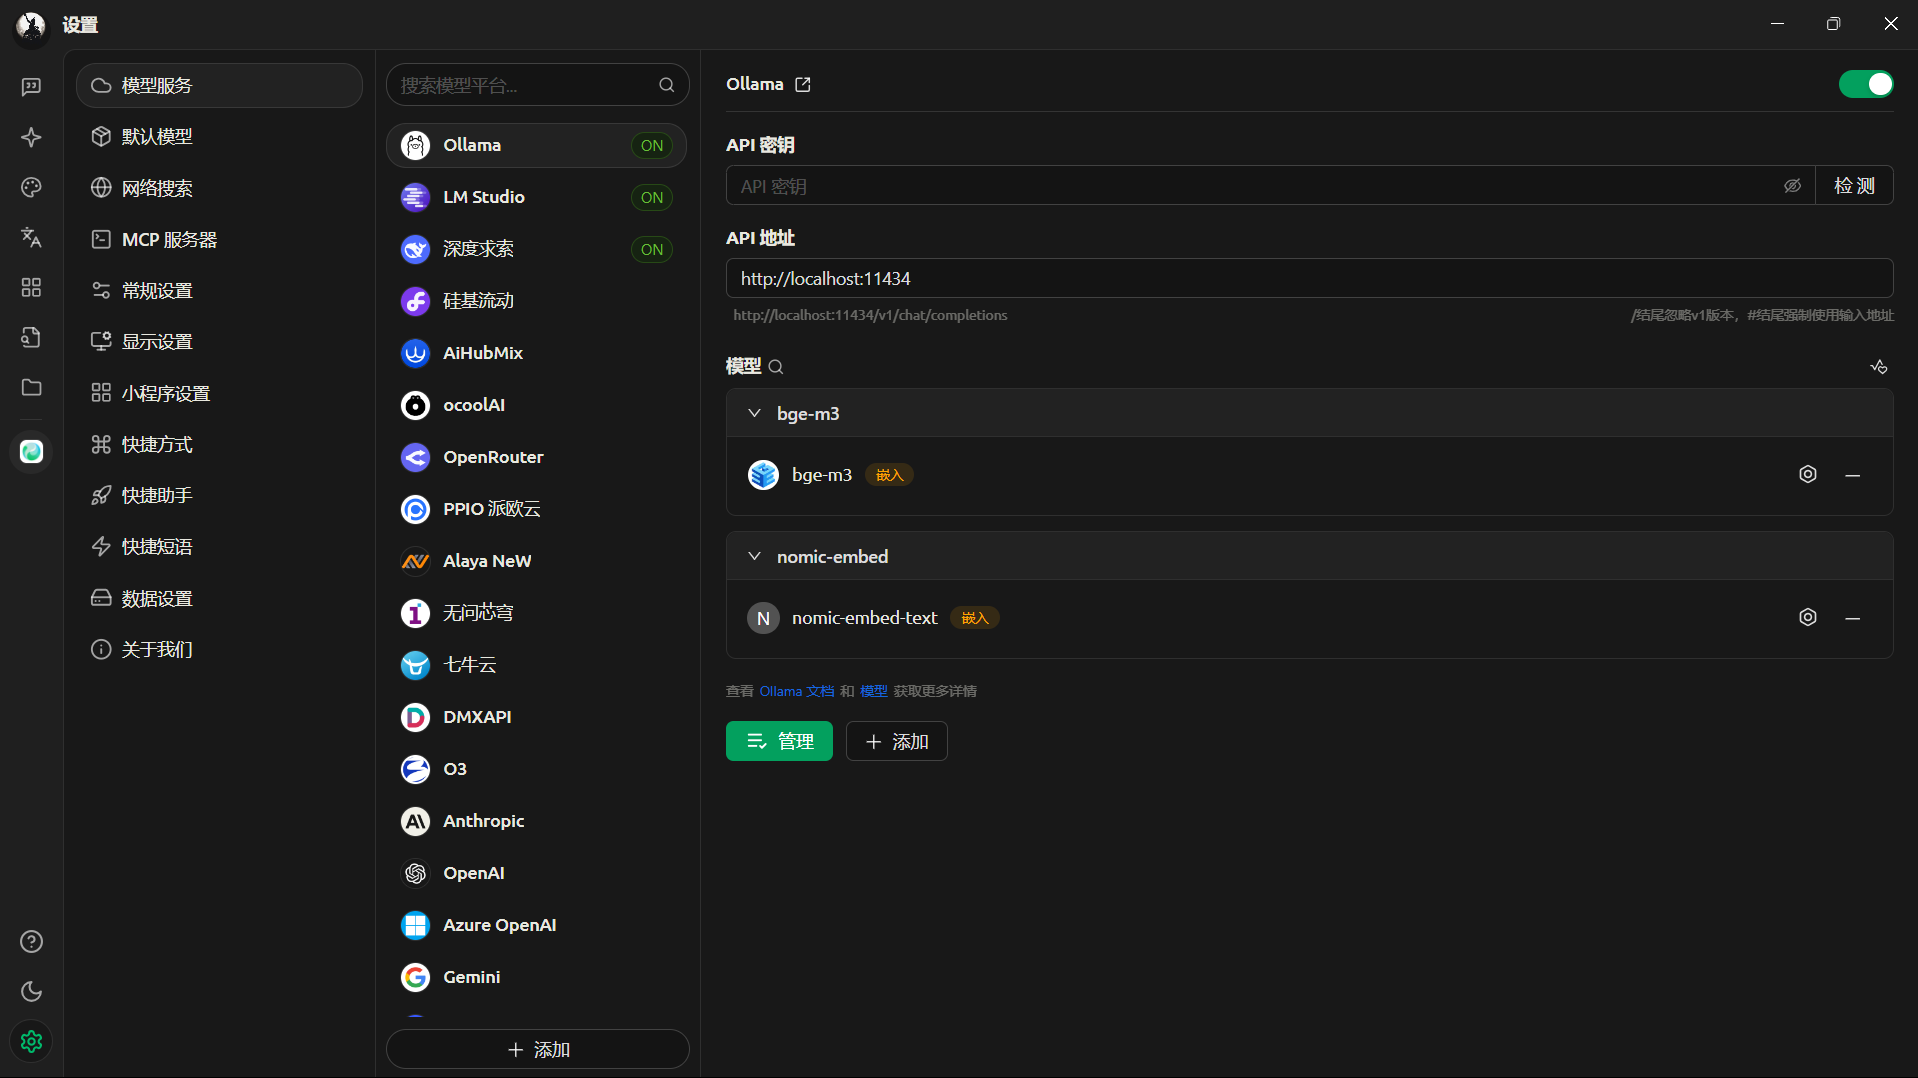Select the Gemini provider
Screen dimensions: 1918x1078
point(536,977)
